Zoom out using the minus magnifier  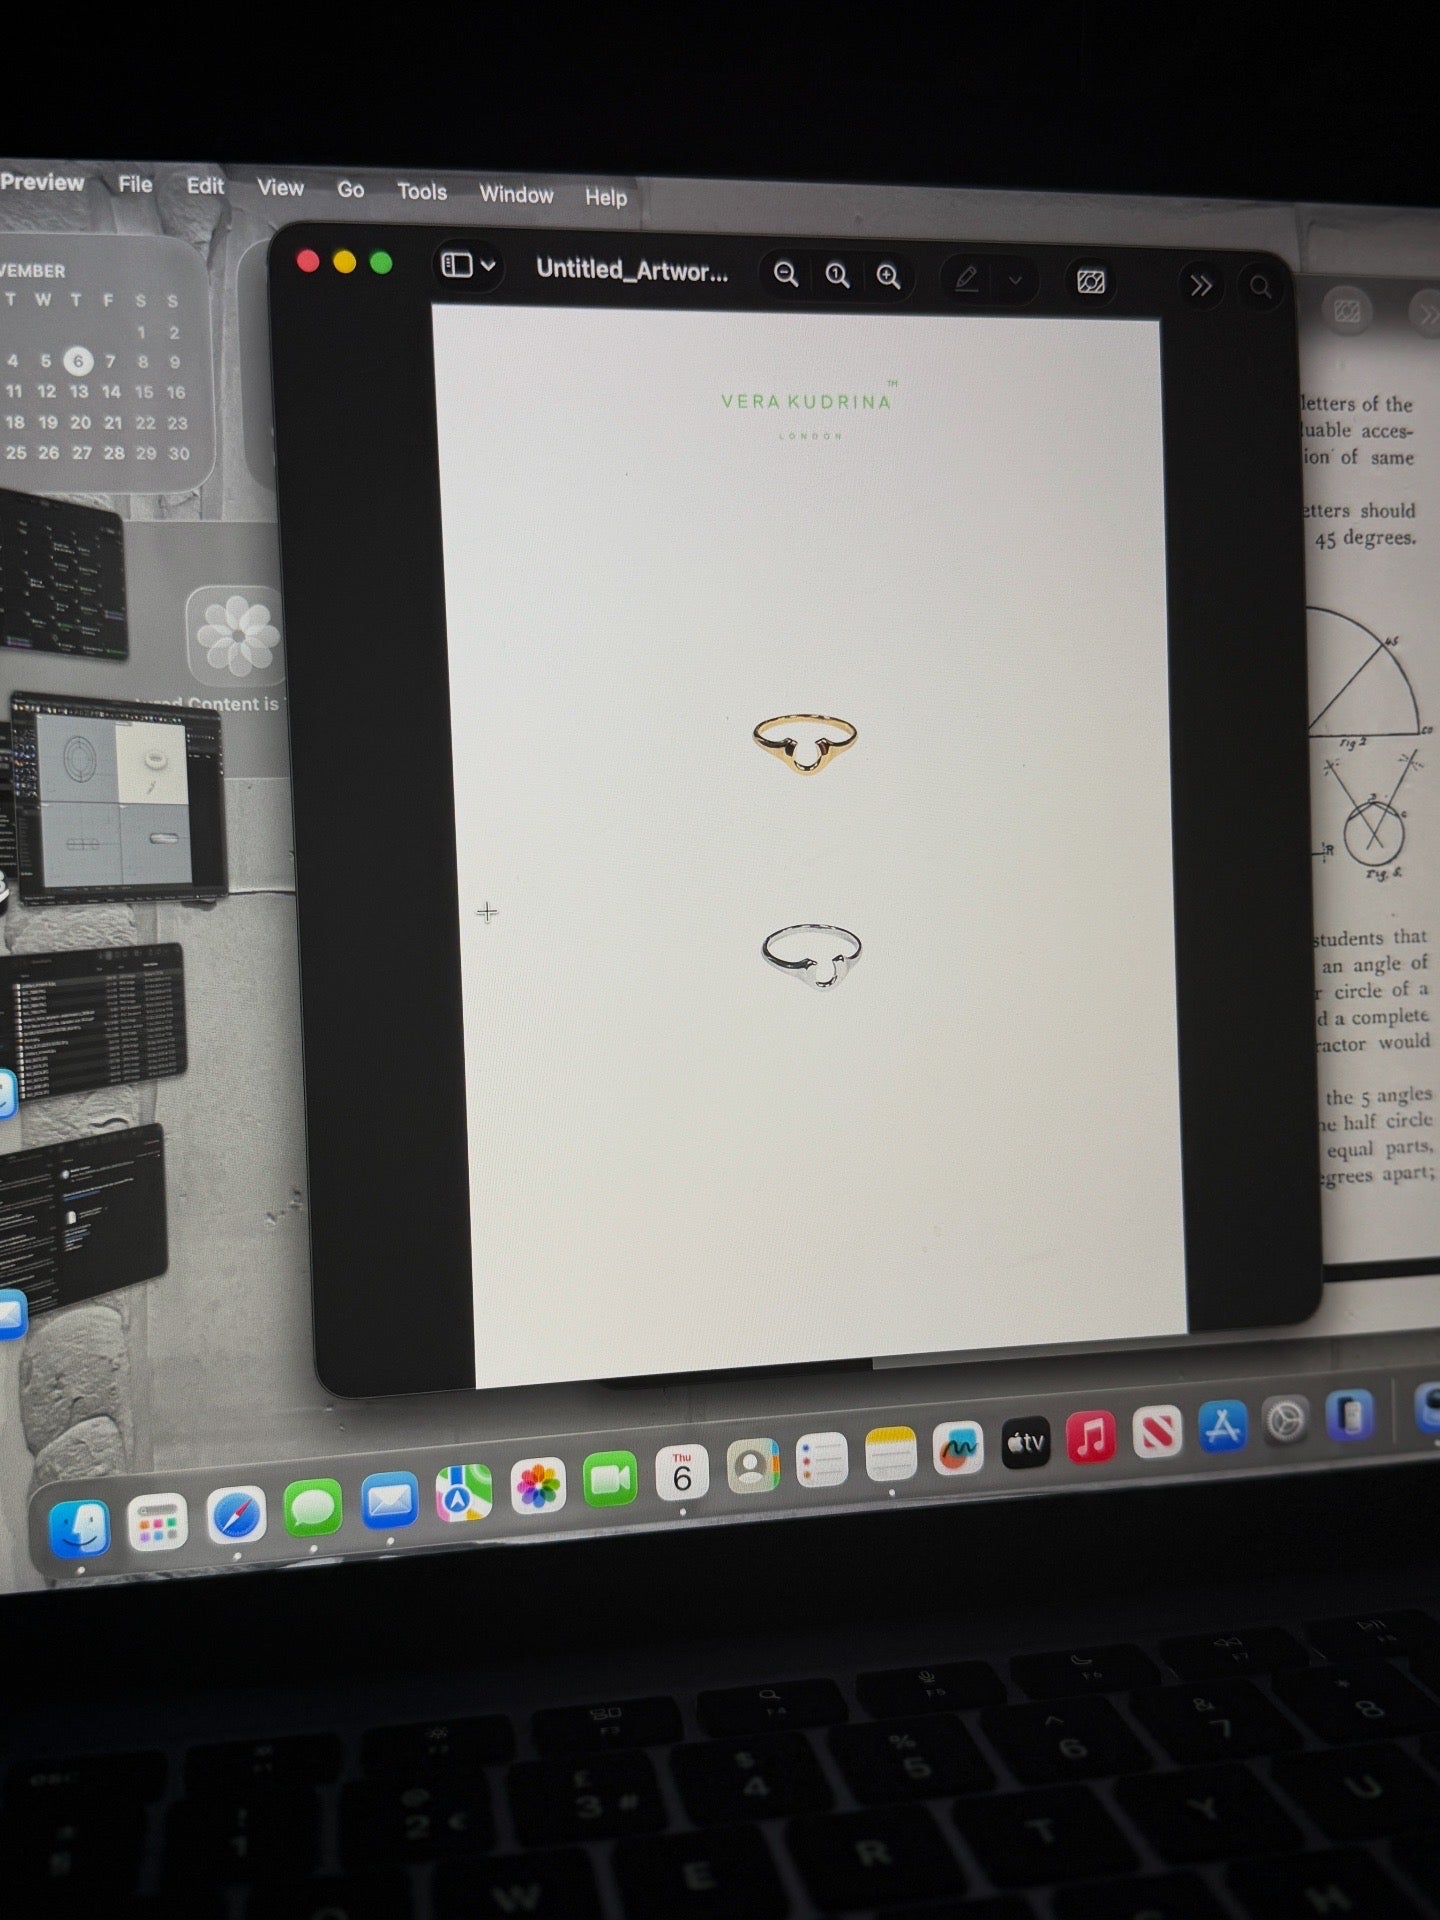786,275
